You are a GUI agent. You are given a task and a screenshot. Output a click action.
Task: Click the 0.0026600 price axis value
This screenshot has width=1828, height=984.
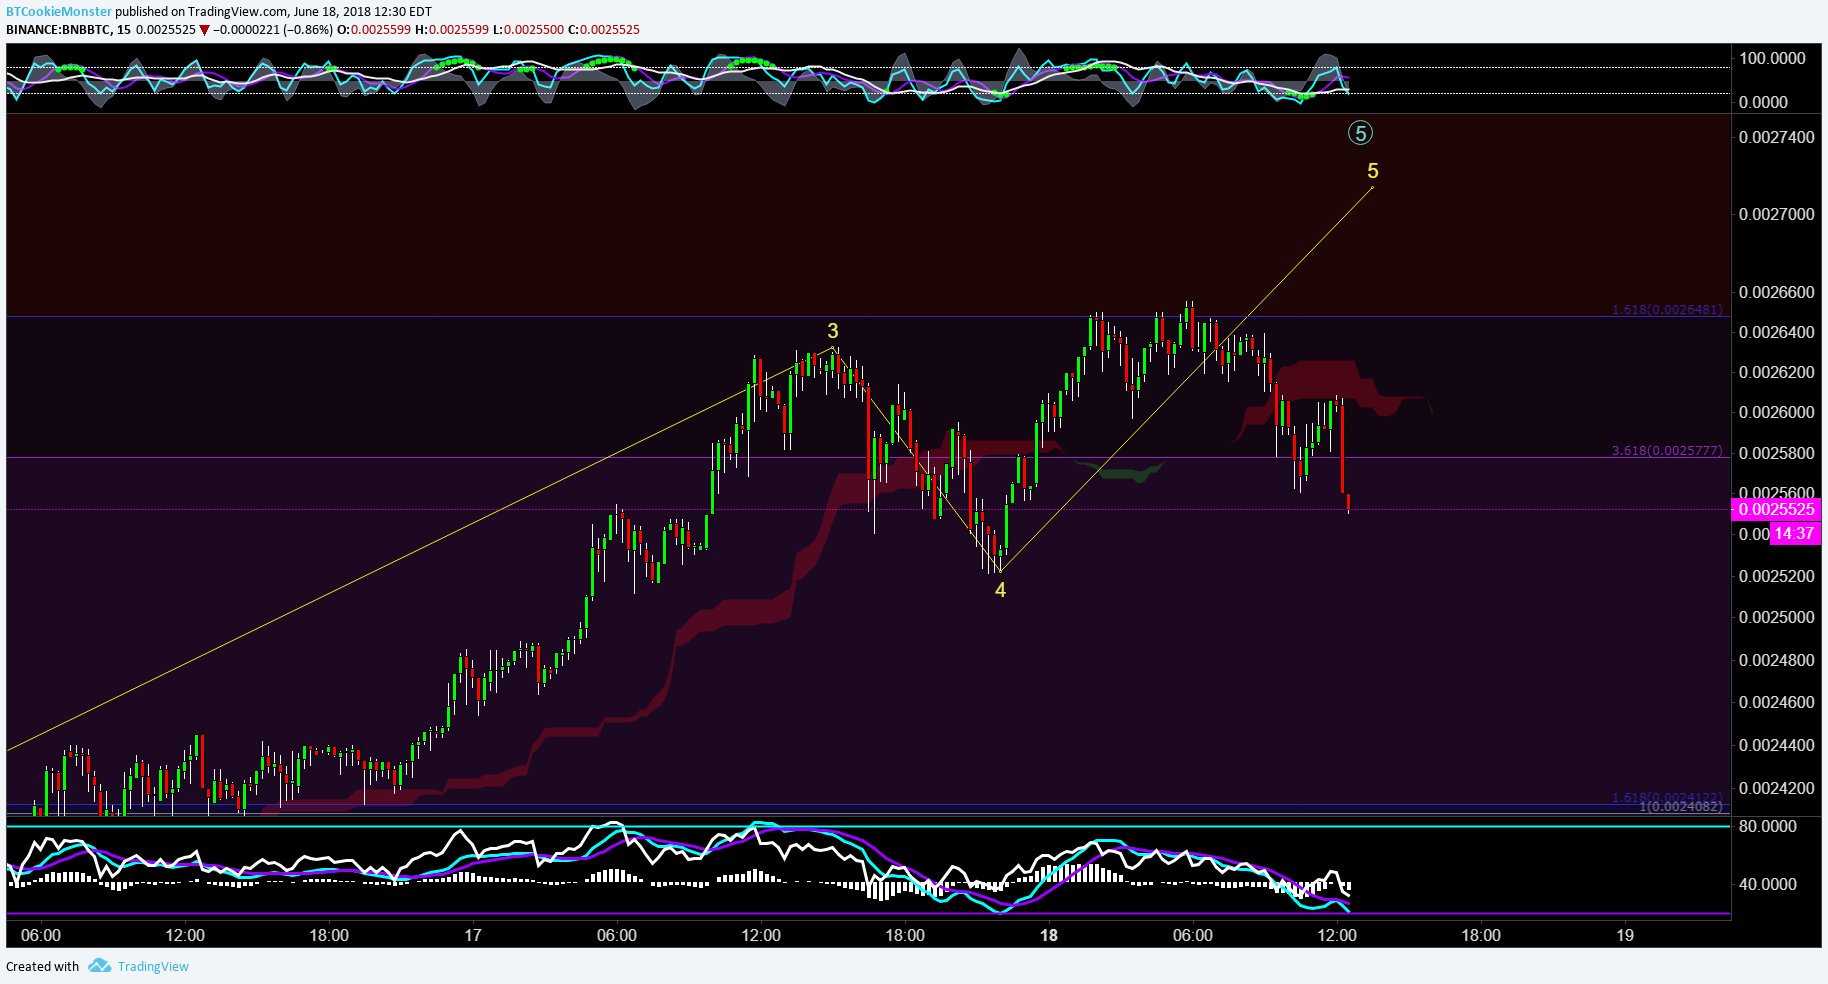point(1776,292)
